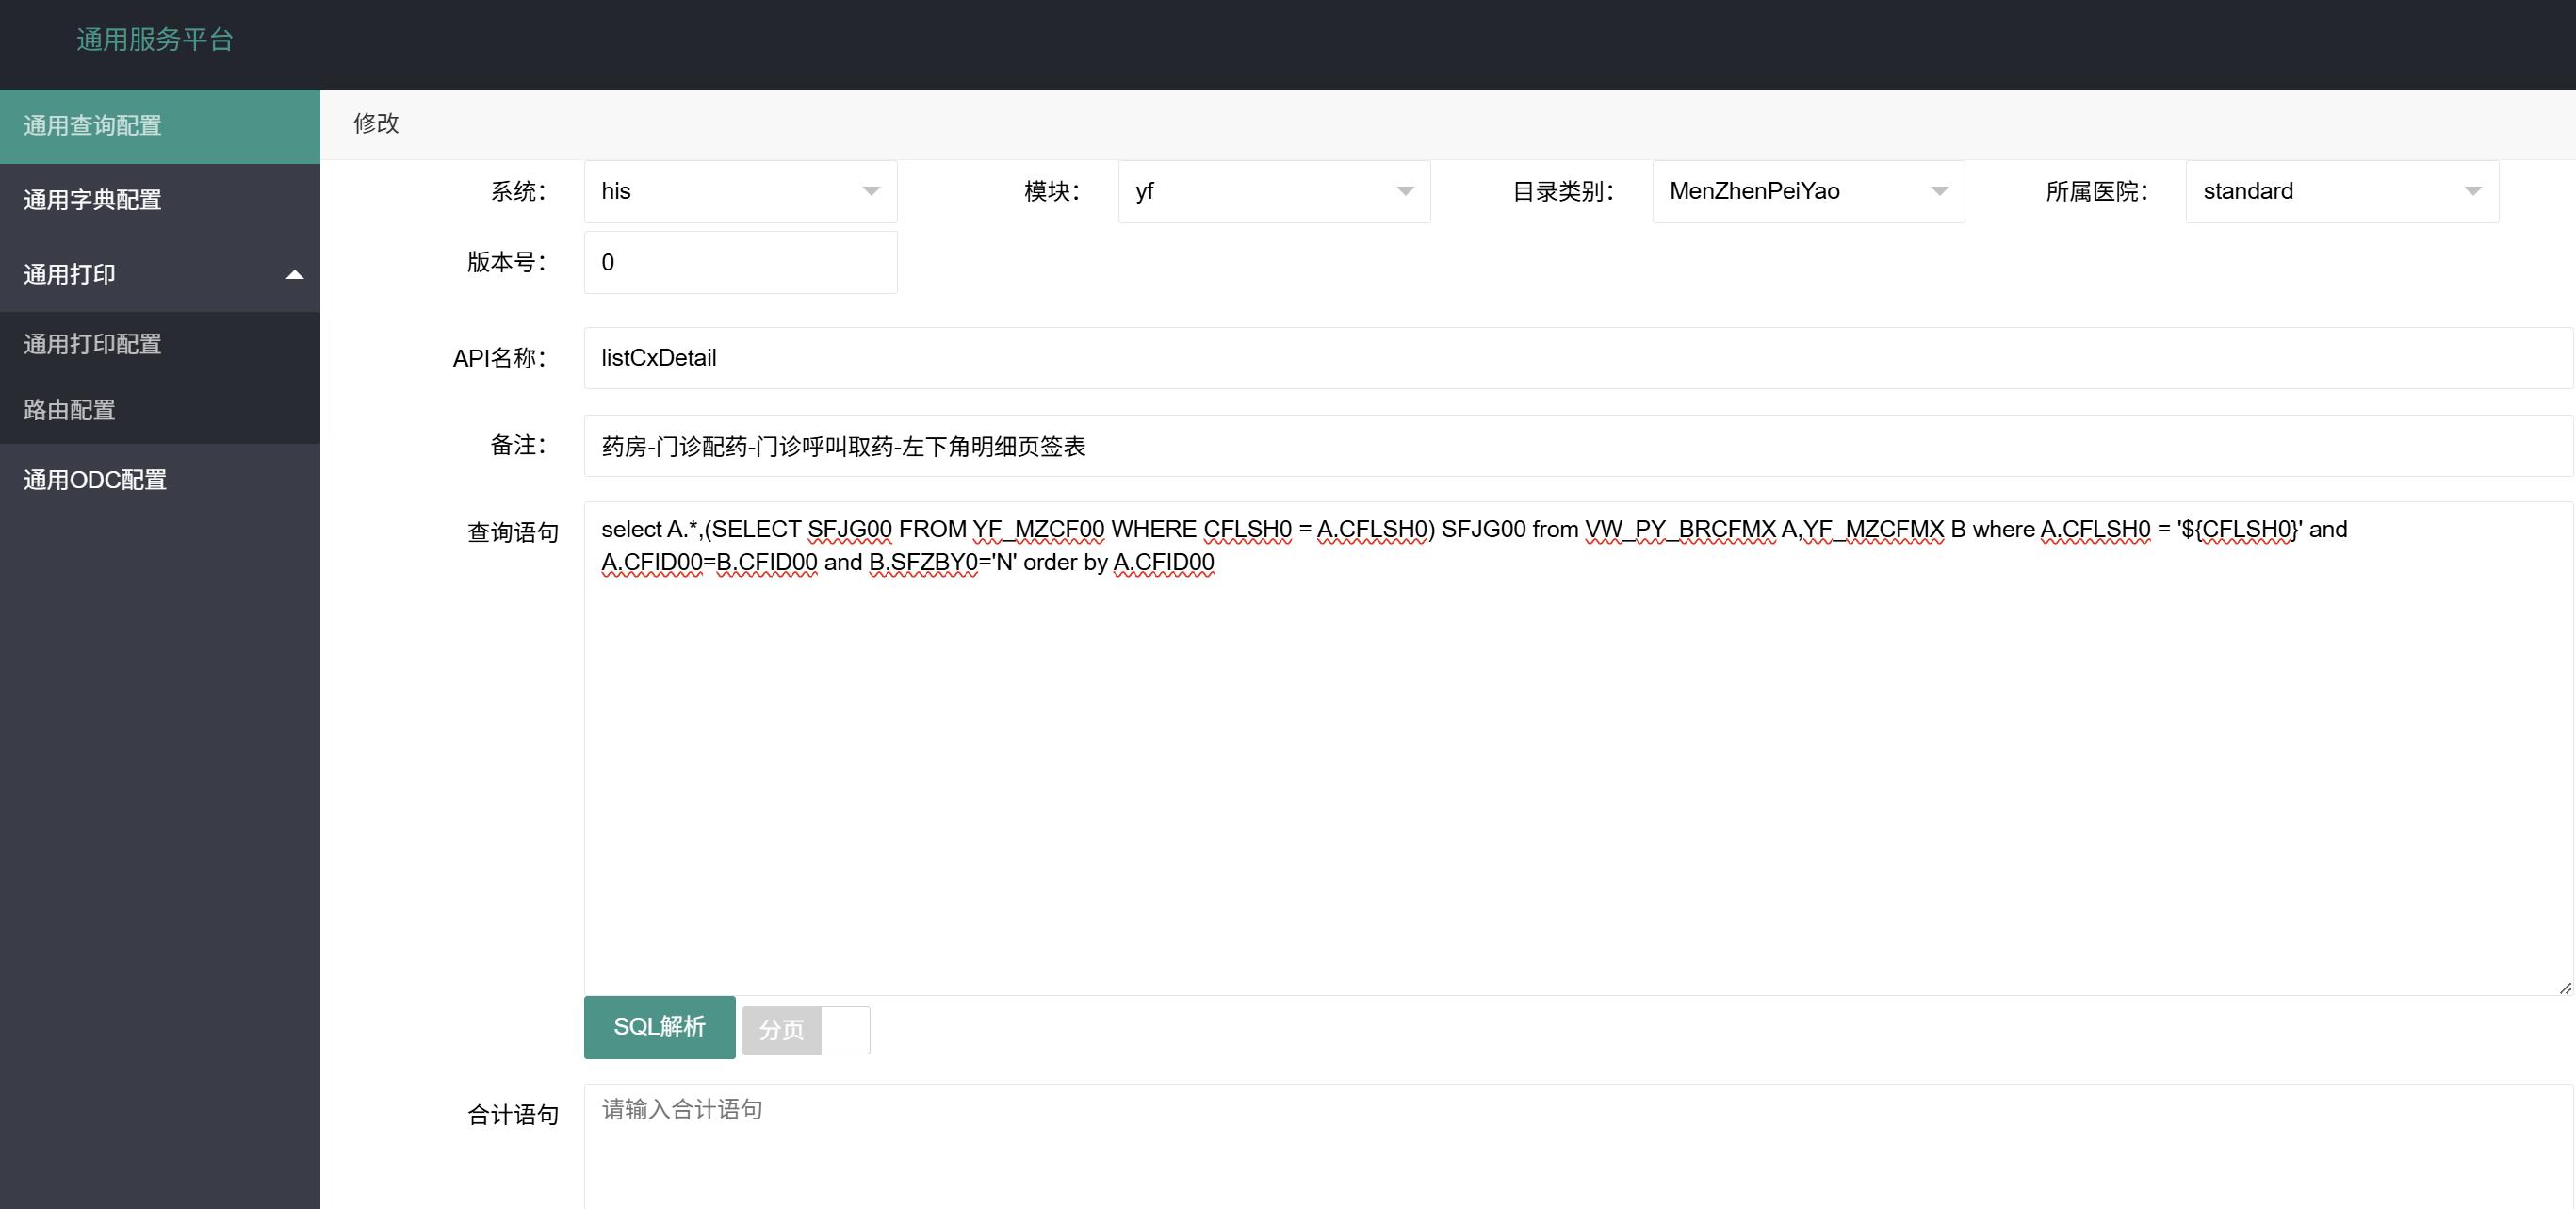The width and height of the screenshot is (2576, 1209).
Task: Grab the query textarea resize handle
Action: pos(2564,988)
